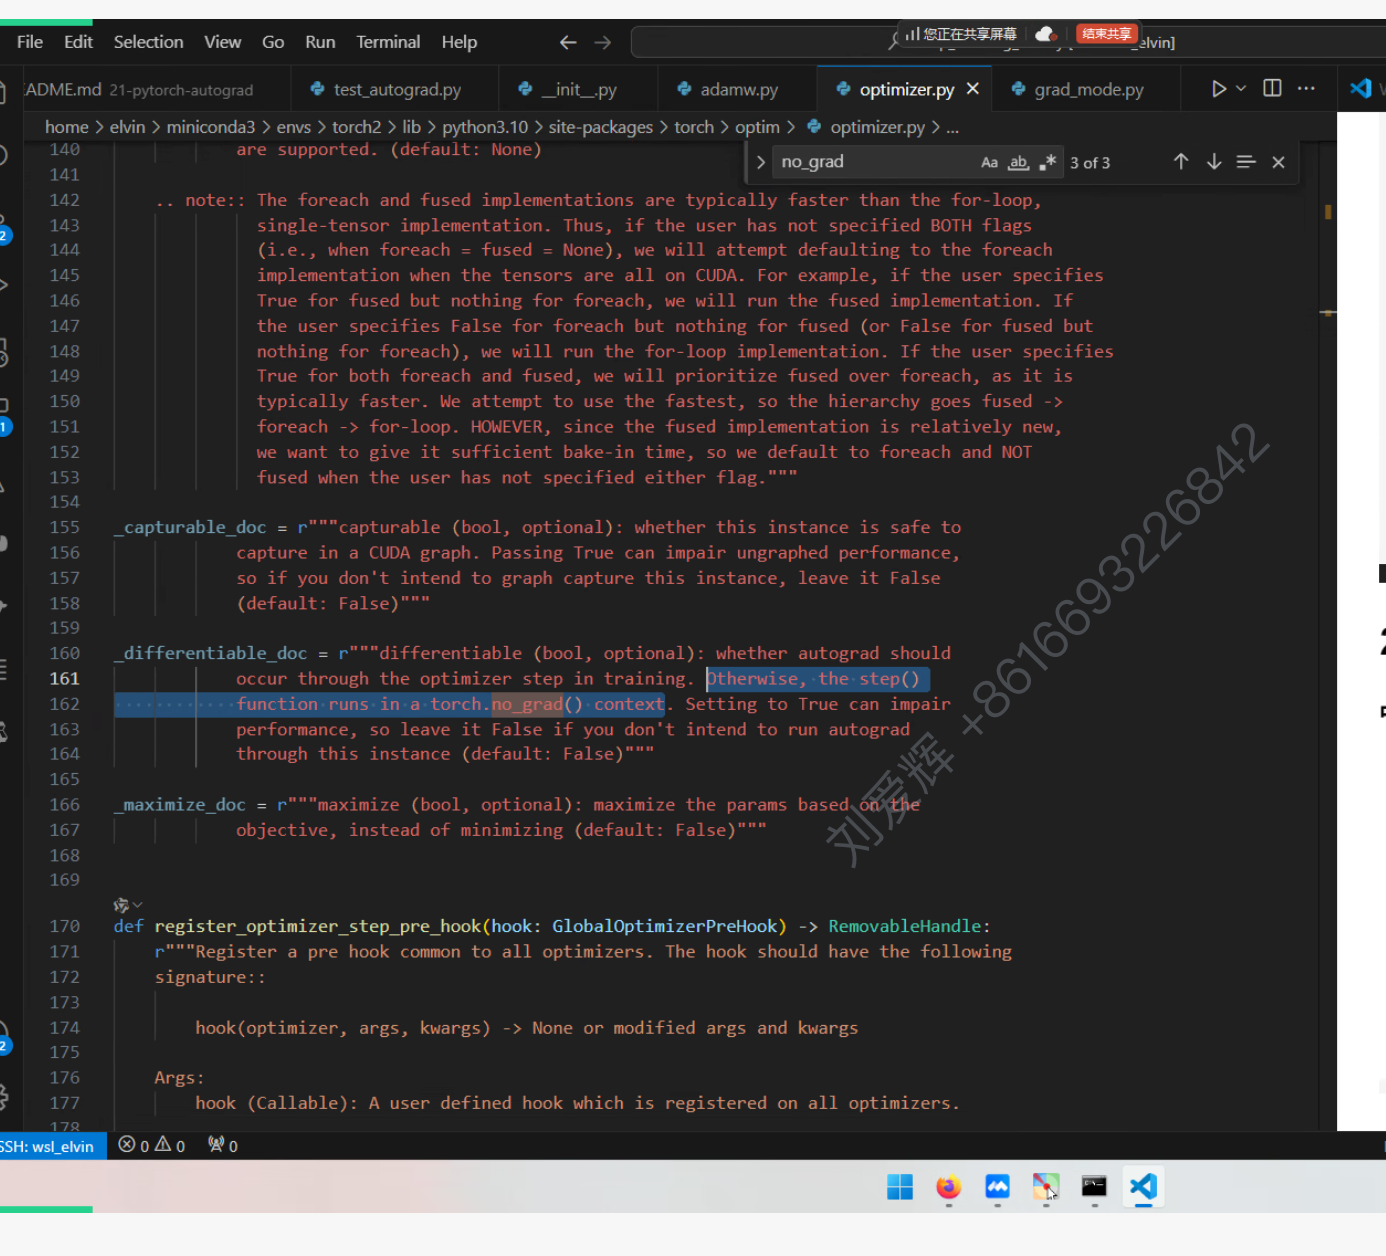Toggle Match Whole Word in find
This screenshot has height=1256, width=1386.
click(x=1018, y=163)
